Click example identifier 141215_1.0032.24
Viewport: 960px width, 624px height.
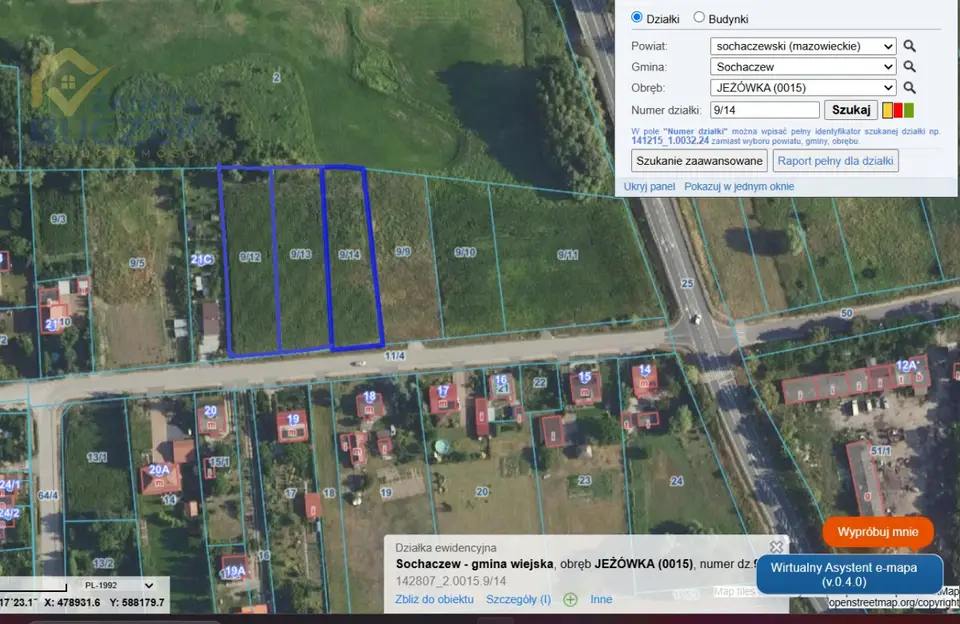(670, 141)
